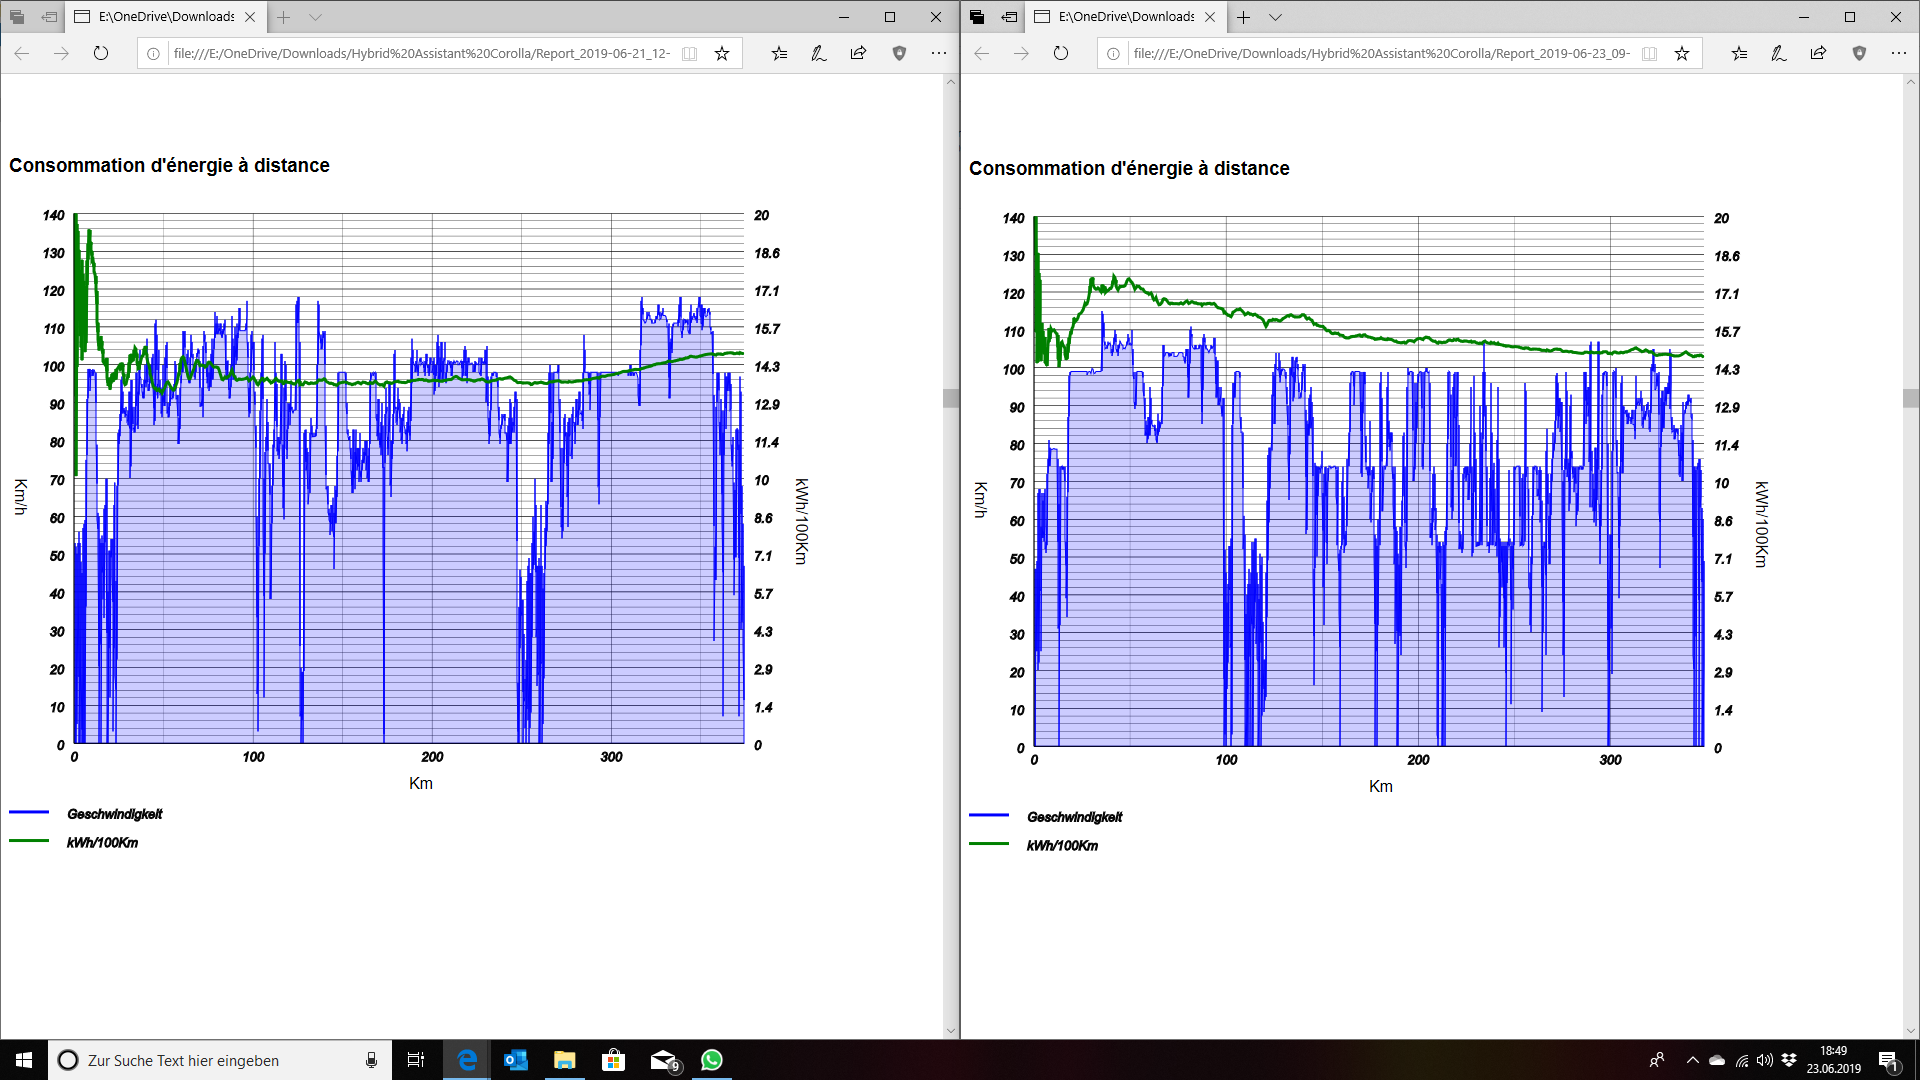Show set-aside tabs in left window
1920x1080 pixels.
tap(17, 17)
